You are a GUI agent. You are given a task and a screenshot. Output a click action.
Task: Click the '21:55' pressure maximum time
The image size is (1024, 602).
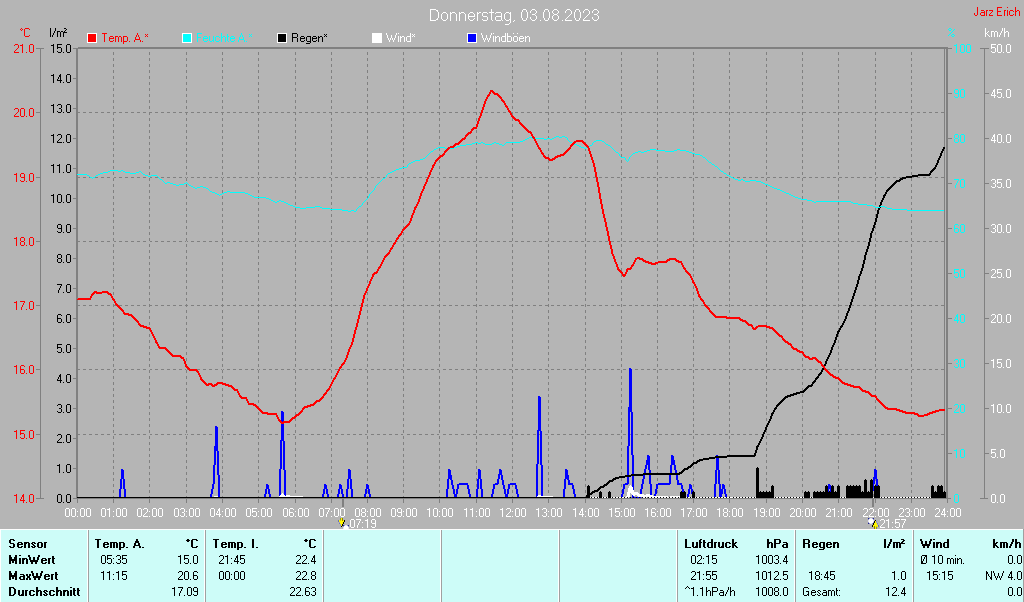tap(703, 577)
